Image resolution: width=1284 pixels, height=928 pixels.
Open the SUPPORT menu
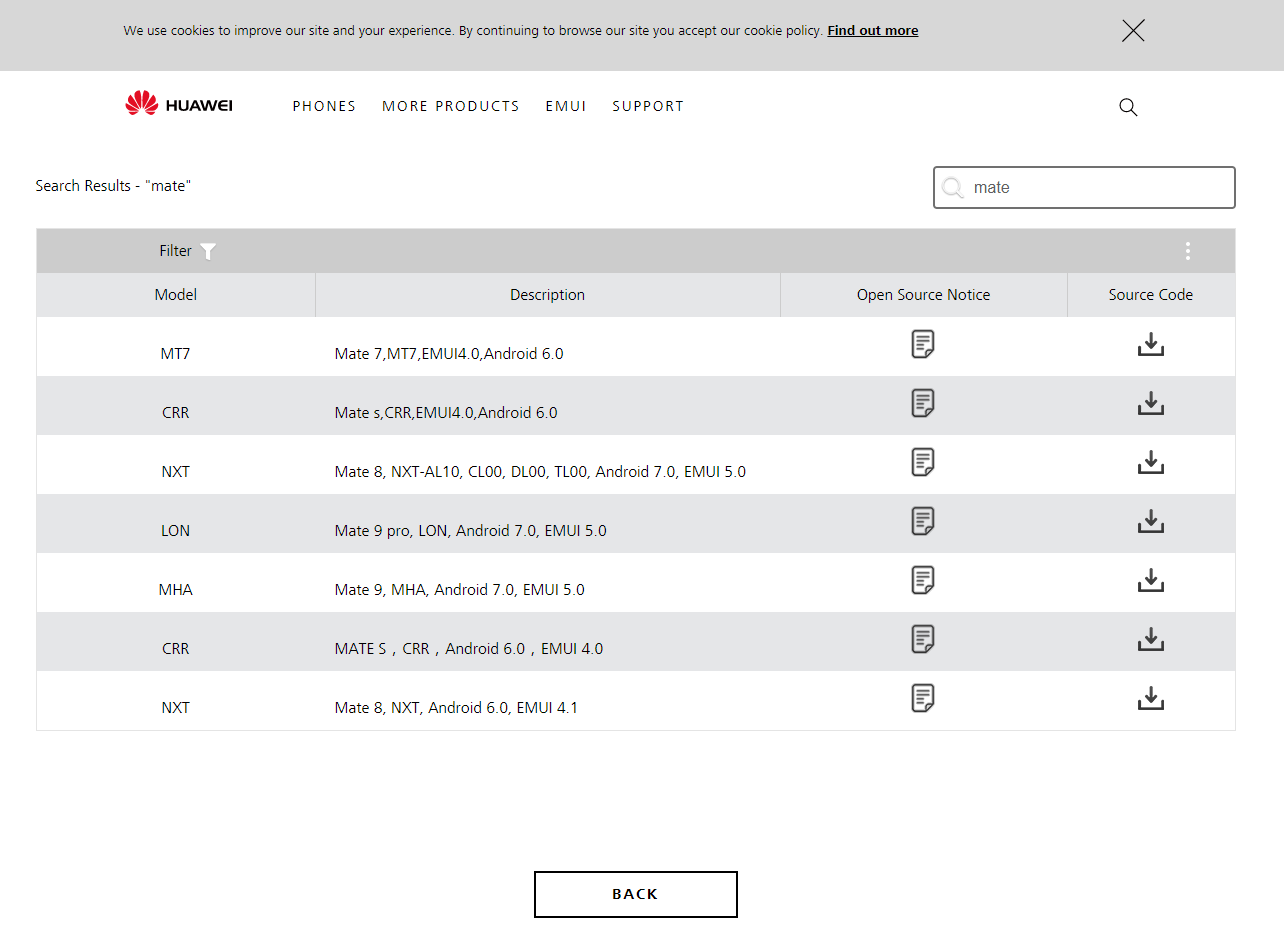click(x=648, y=106)
